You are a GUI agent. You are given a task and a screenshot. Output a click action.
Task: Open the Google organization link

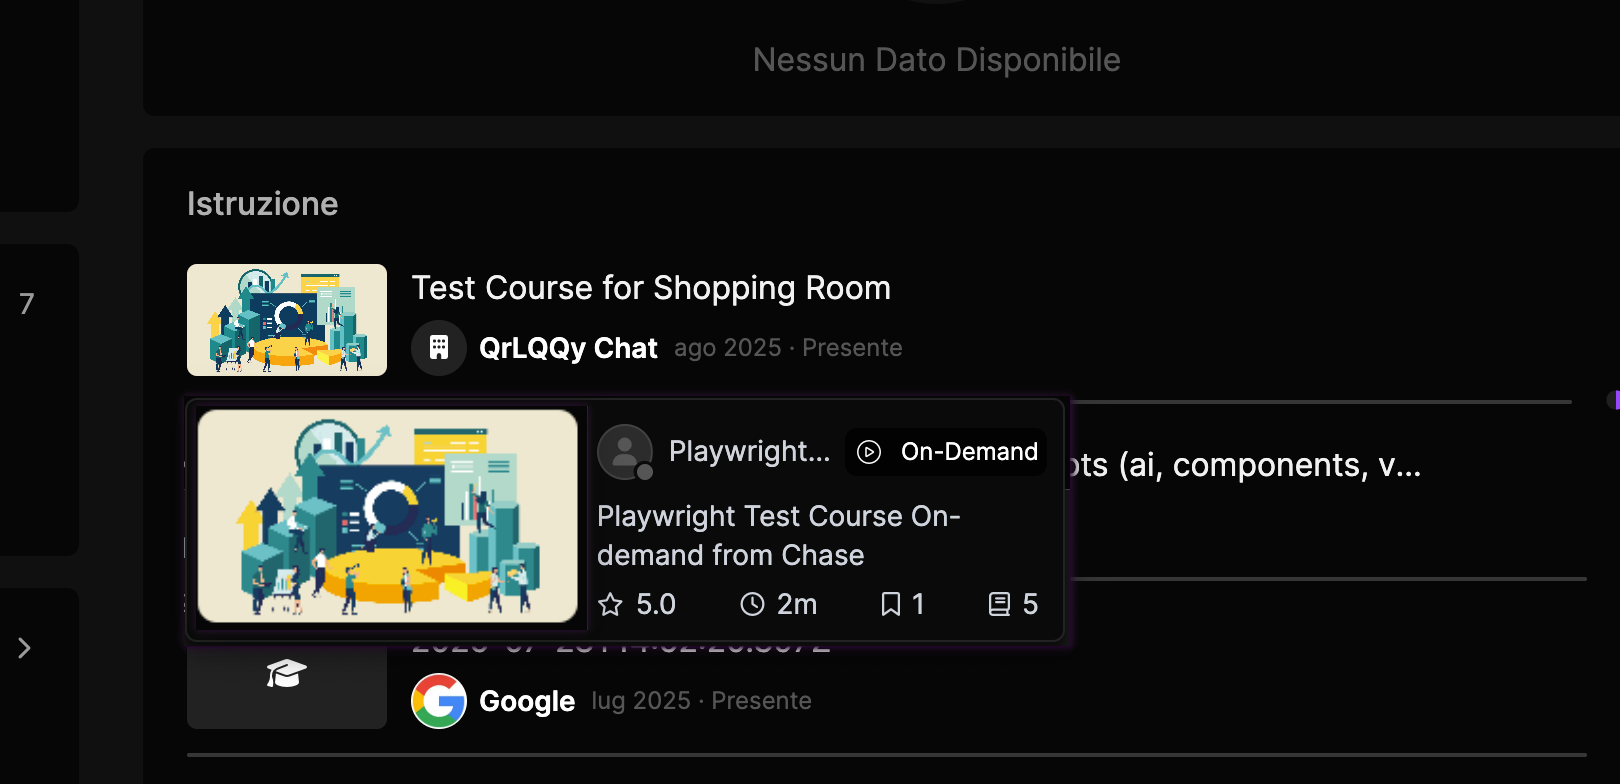(527, 701)
